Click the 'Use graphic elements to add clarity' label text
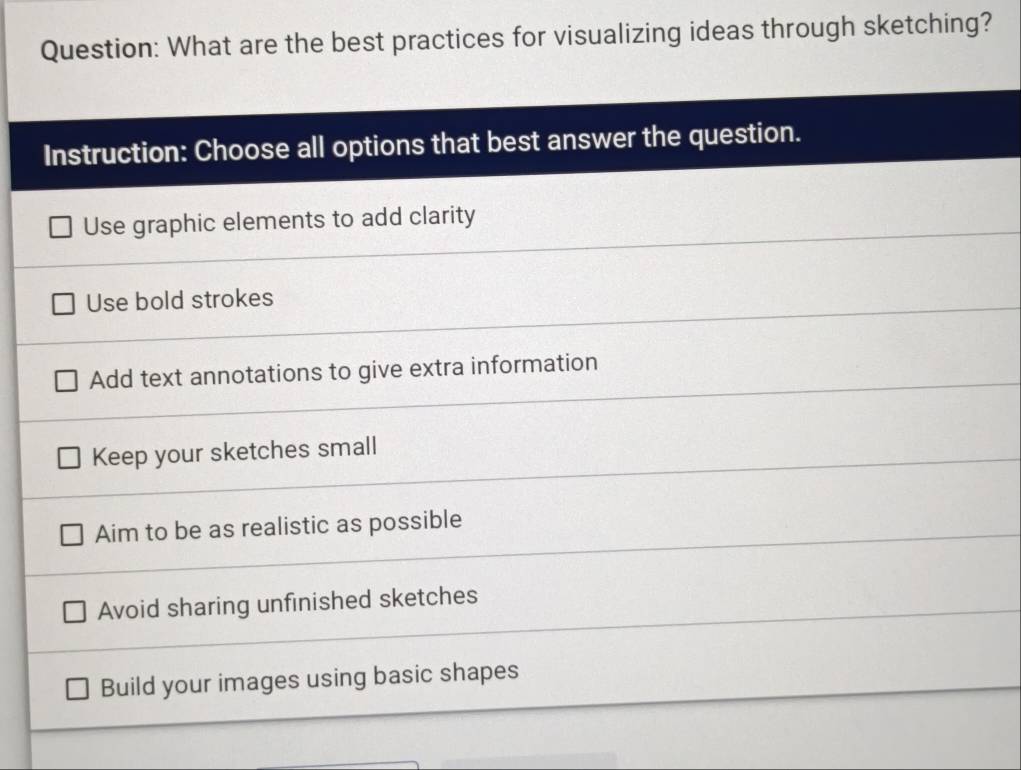This screenshot has width=1021, height=770. [x=279, y=219]
